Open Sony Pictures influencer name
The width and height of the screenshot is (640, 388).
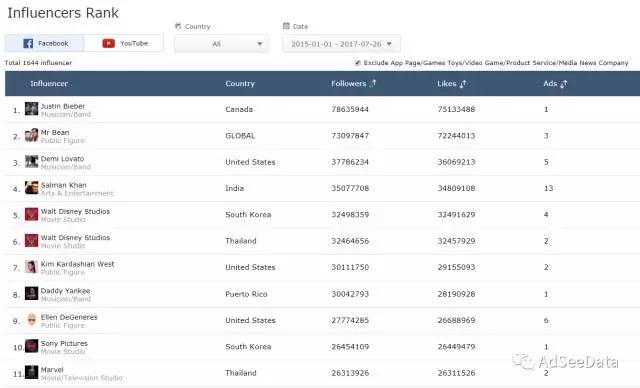click(x=64, y=344)
